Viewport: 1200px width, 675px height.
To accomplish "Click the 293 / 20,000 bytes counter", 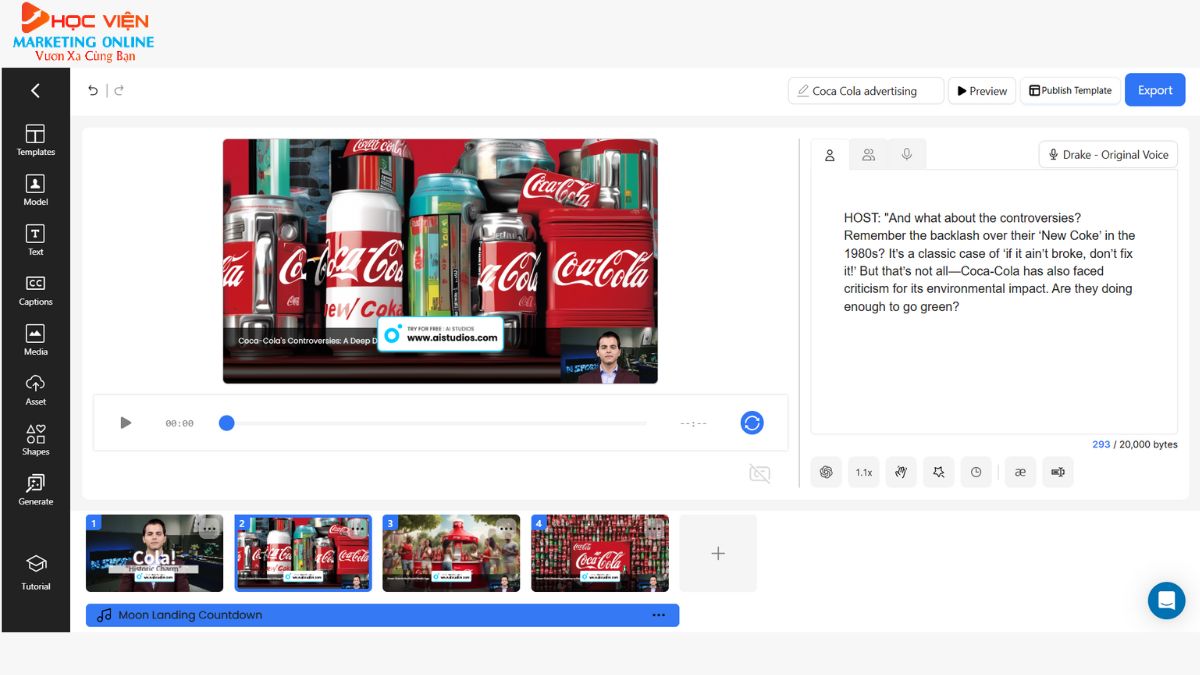I will pyautogui.click(x=1134, y=445).
